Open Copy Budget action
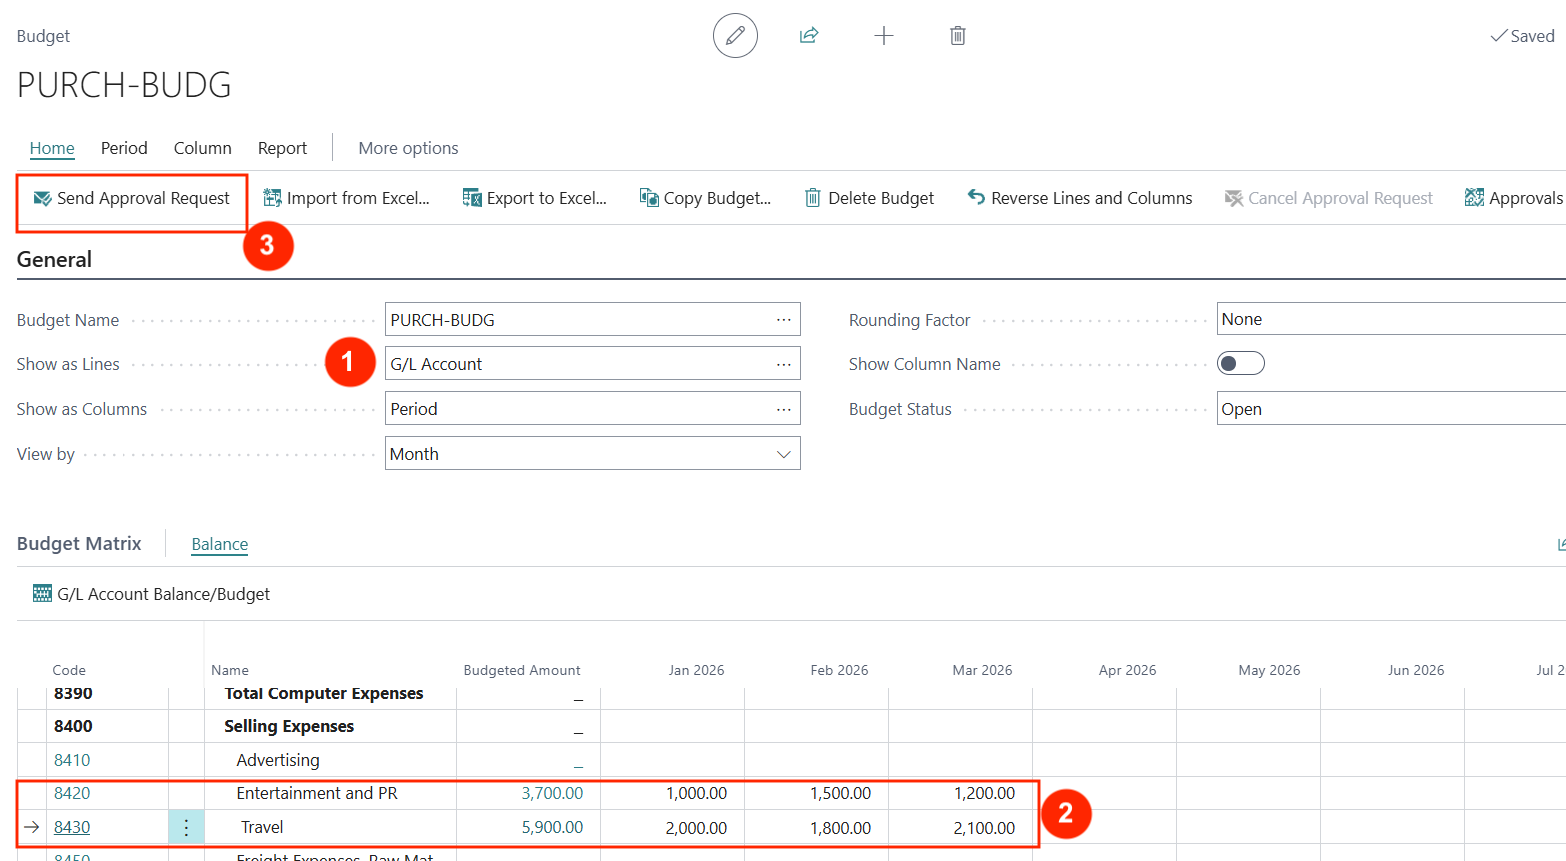The width and height of the screenshot is (1566, 861). (706, 198)
